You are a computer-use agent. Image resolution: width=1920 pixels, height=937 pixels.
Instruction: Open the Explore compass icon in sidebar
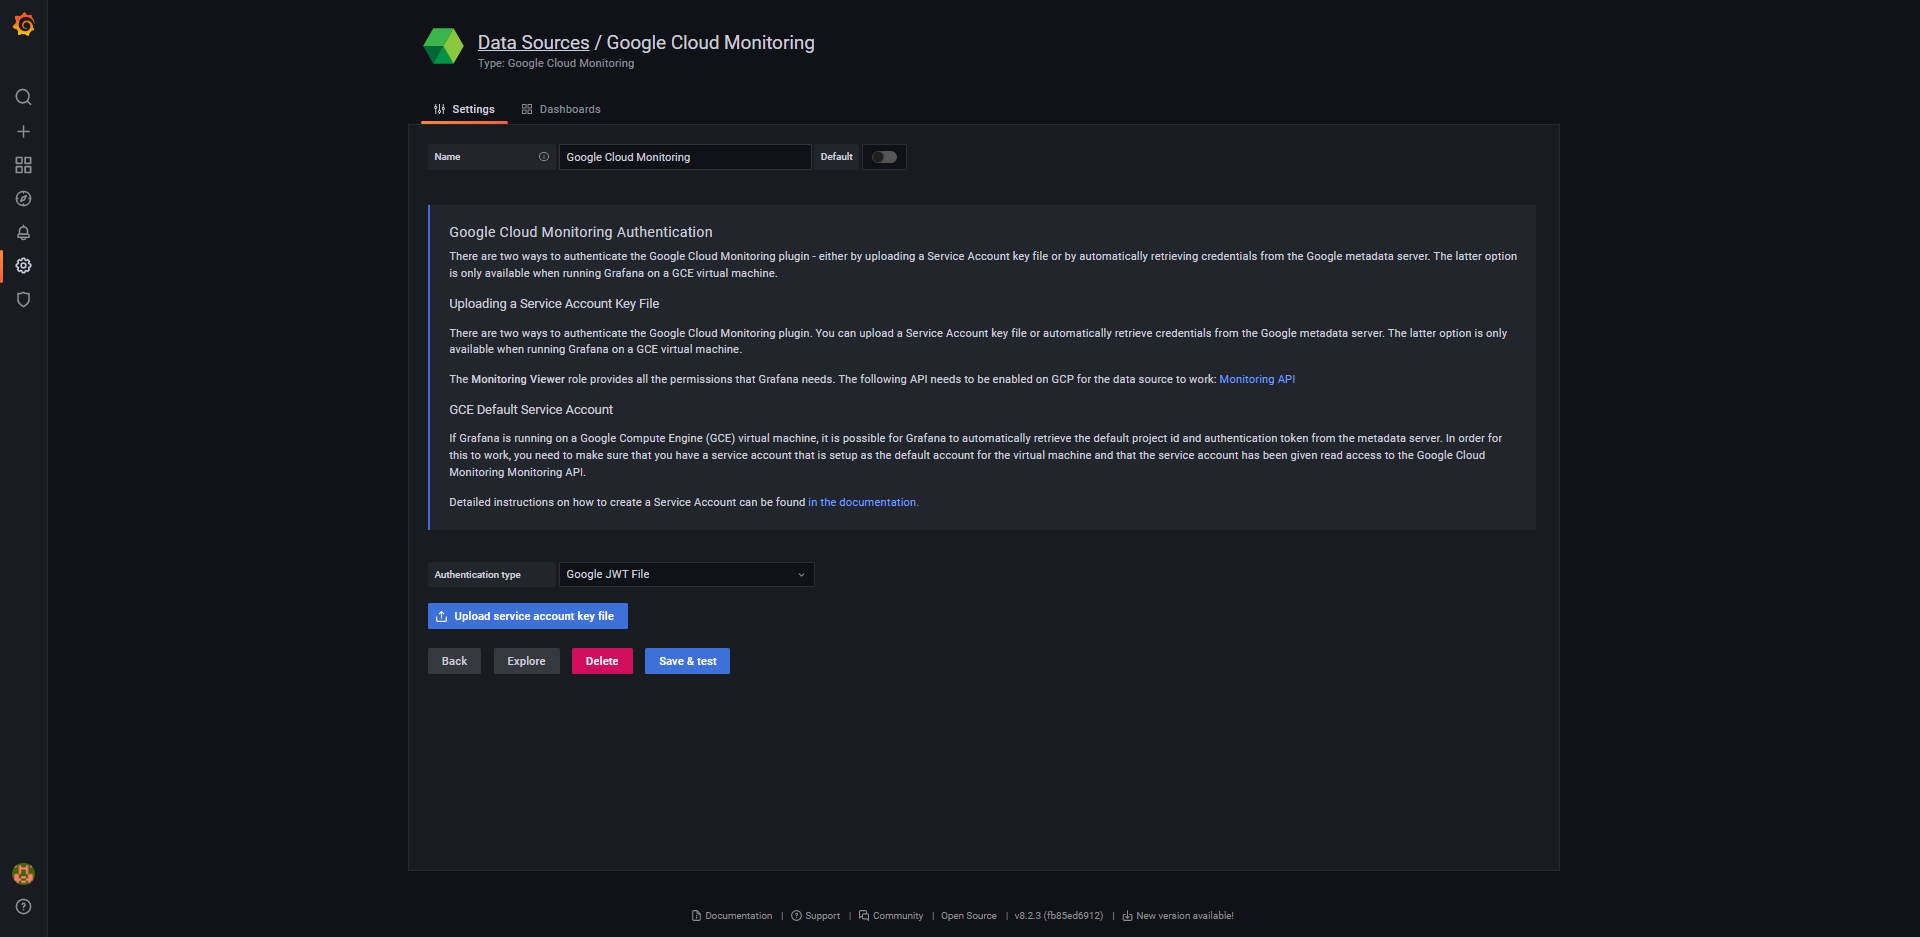[x=24, y=199]
